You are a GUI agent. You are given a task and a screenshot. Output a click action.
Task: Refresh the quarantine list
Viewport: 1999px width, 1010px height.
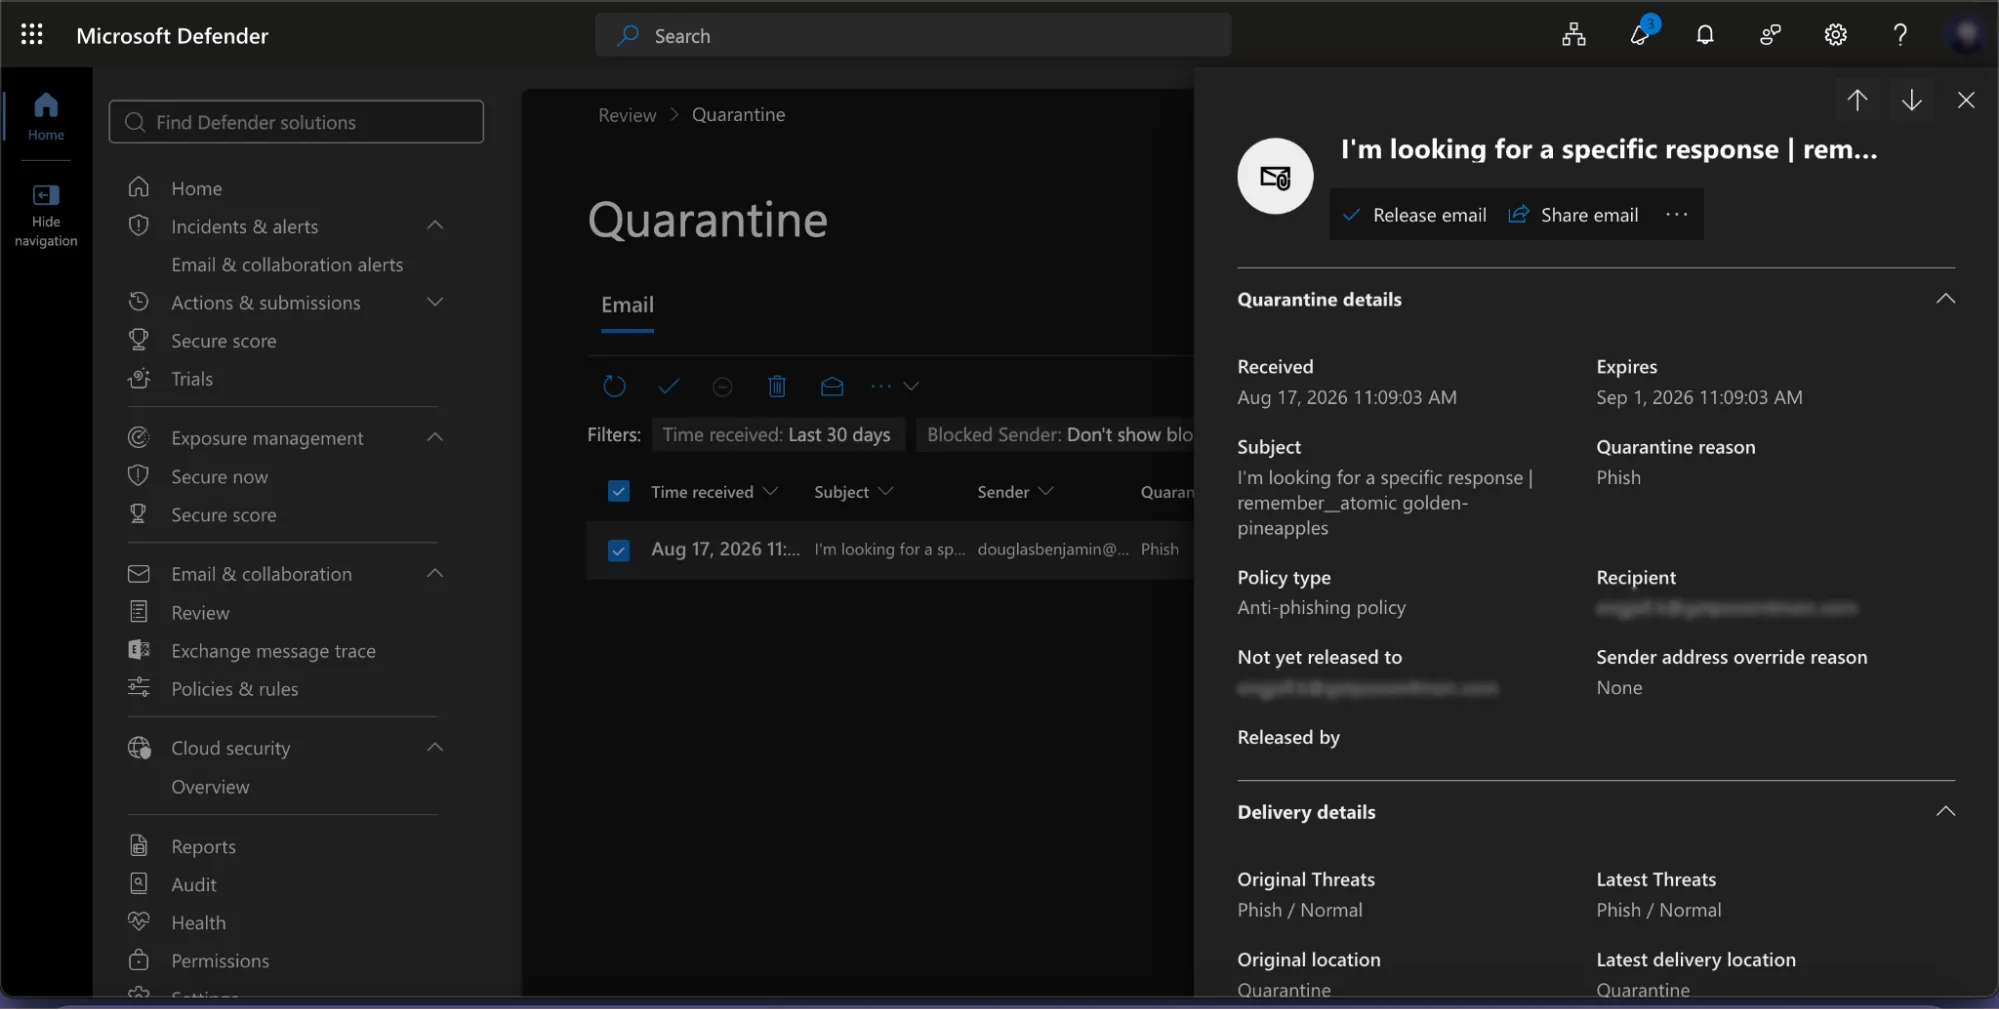click(x=614, y=386)
